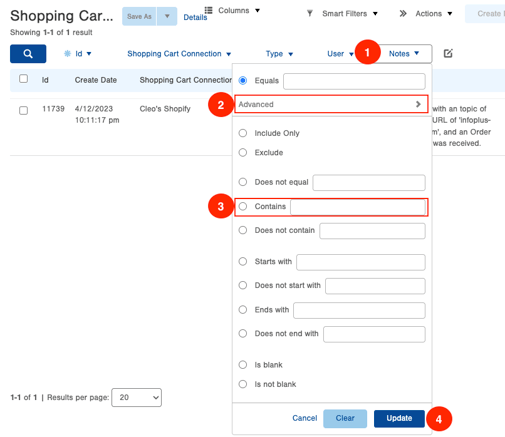
Task: Select the Exclude radio option
Action: [x=243, y=152]
